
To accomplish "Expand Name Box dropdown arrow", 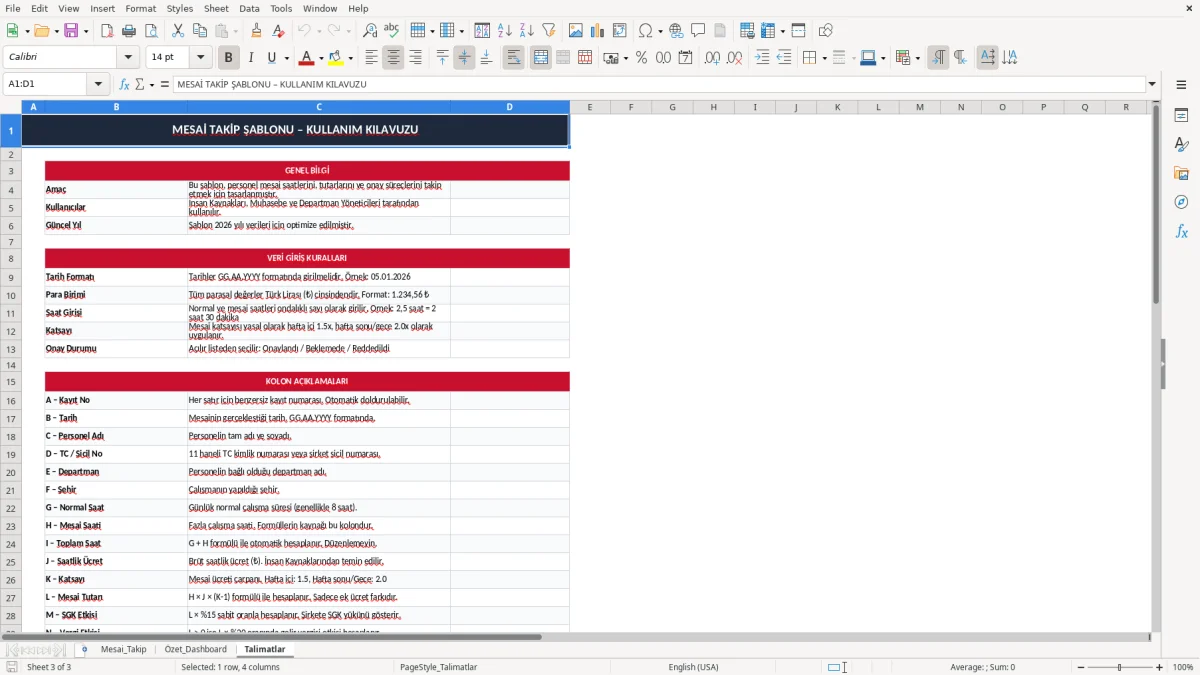I will (98, 84).
